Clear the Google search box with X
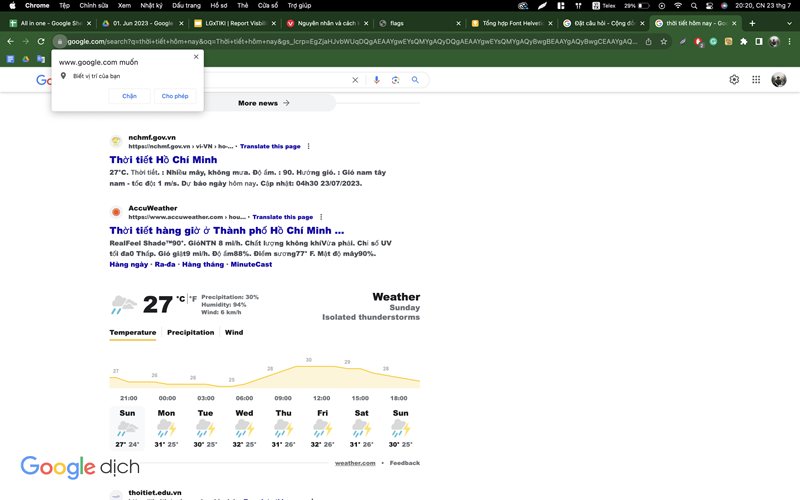This screenshot has height=500, width=800. 355,80
